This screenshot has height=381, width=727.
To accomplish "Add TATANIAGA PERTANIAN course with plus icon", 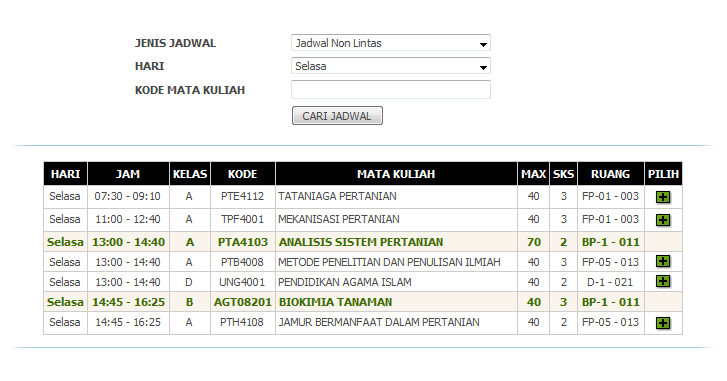I will coord(663,197).
